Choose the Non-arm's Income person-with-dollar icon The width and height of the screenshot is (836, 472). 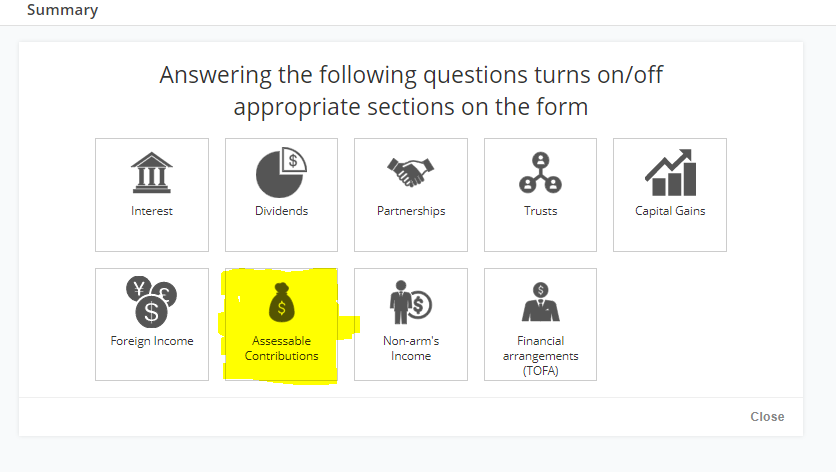[411, 302]
